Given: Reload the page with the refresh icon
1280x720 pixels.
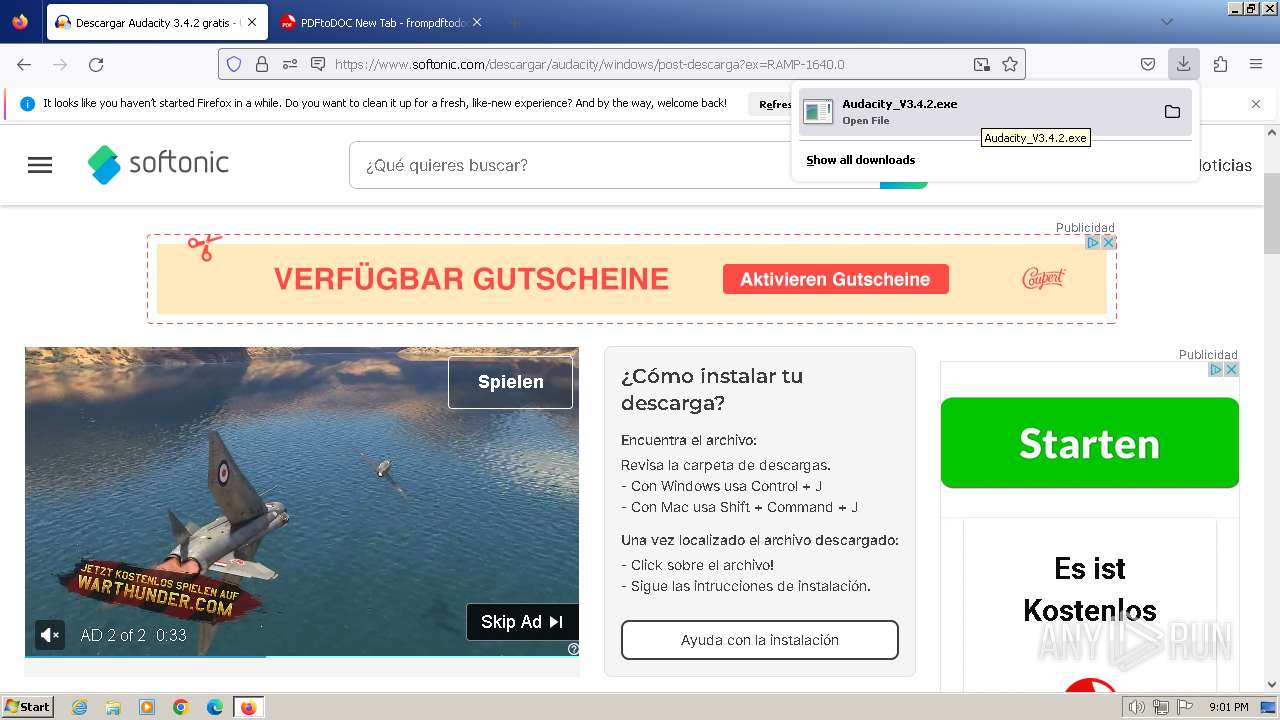Looking at the screenshot, I should [x=96, y=64].
